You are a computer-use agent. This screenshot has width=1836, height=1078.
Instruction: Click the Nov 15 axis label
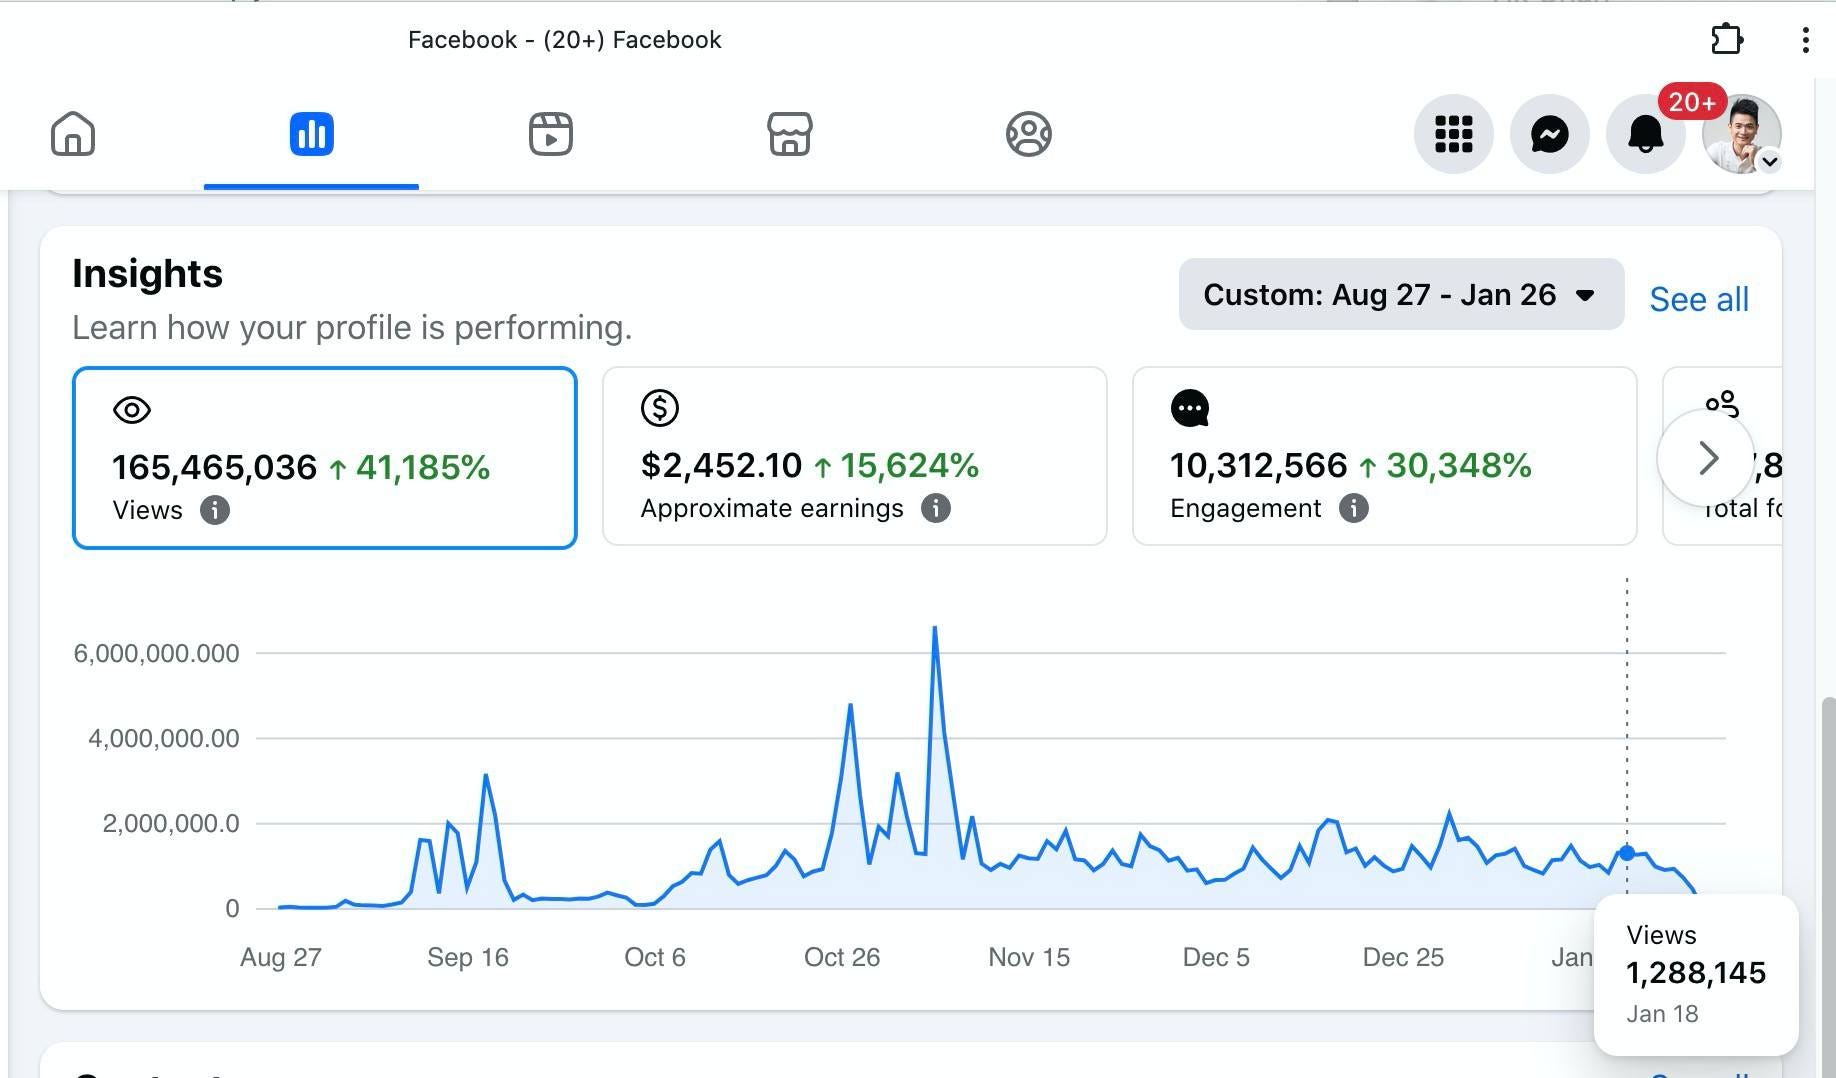click(1029, 957)
